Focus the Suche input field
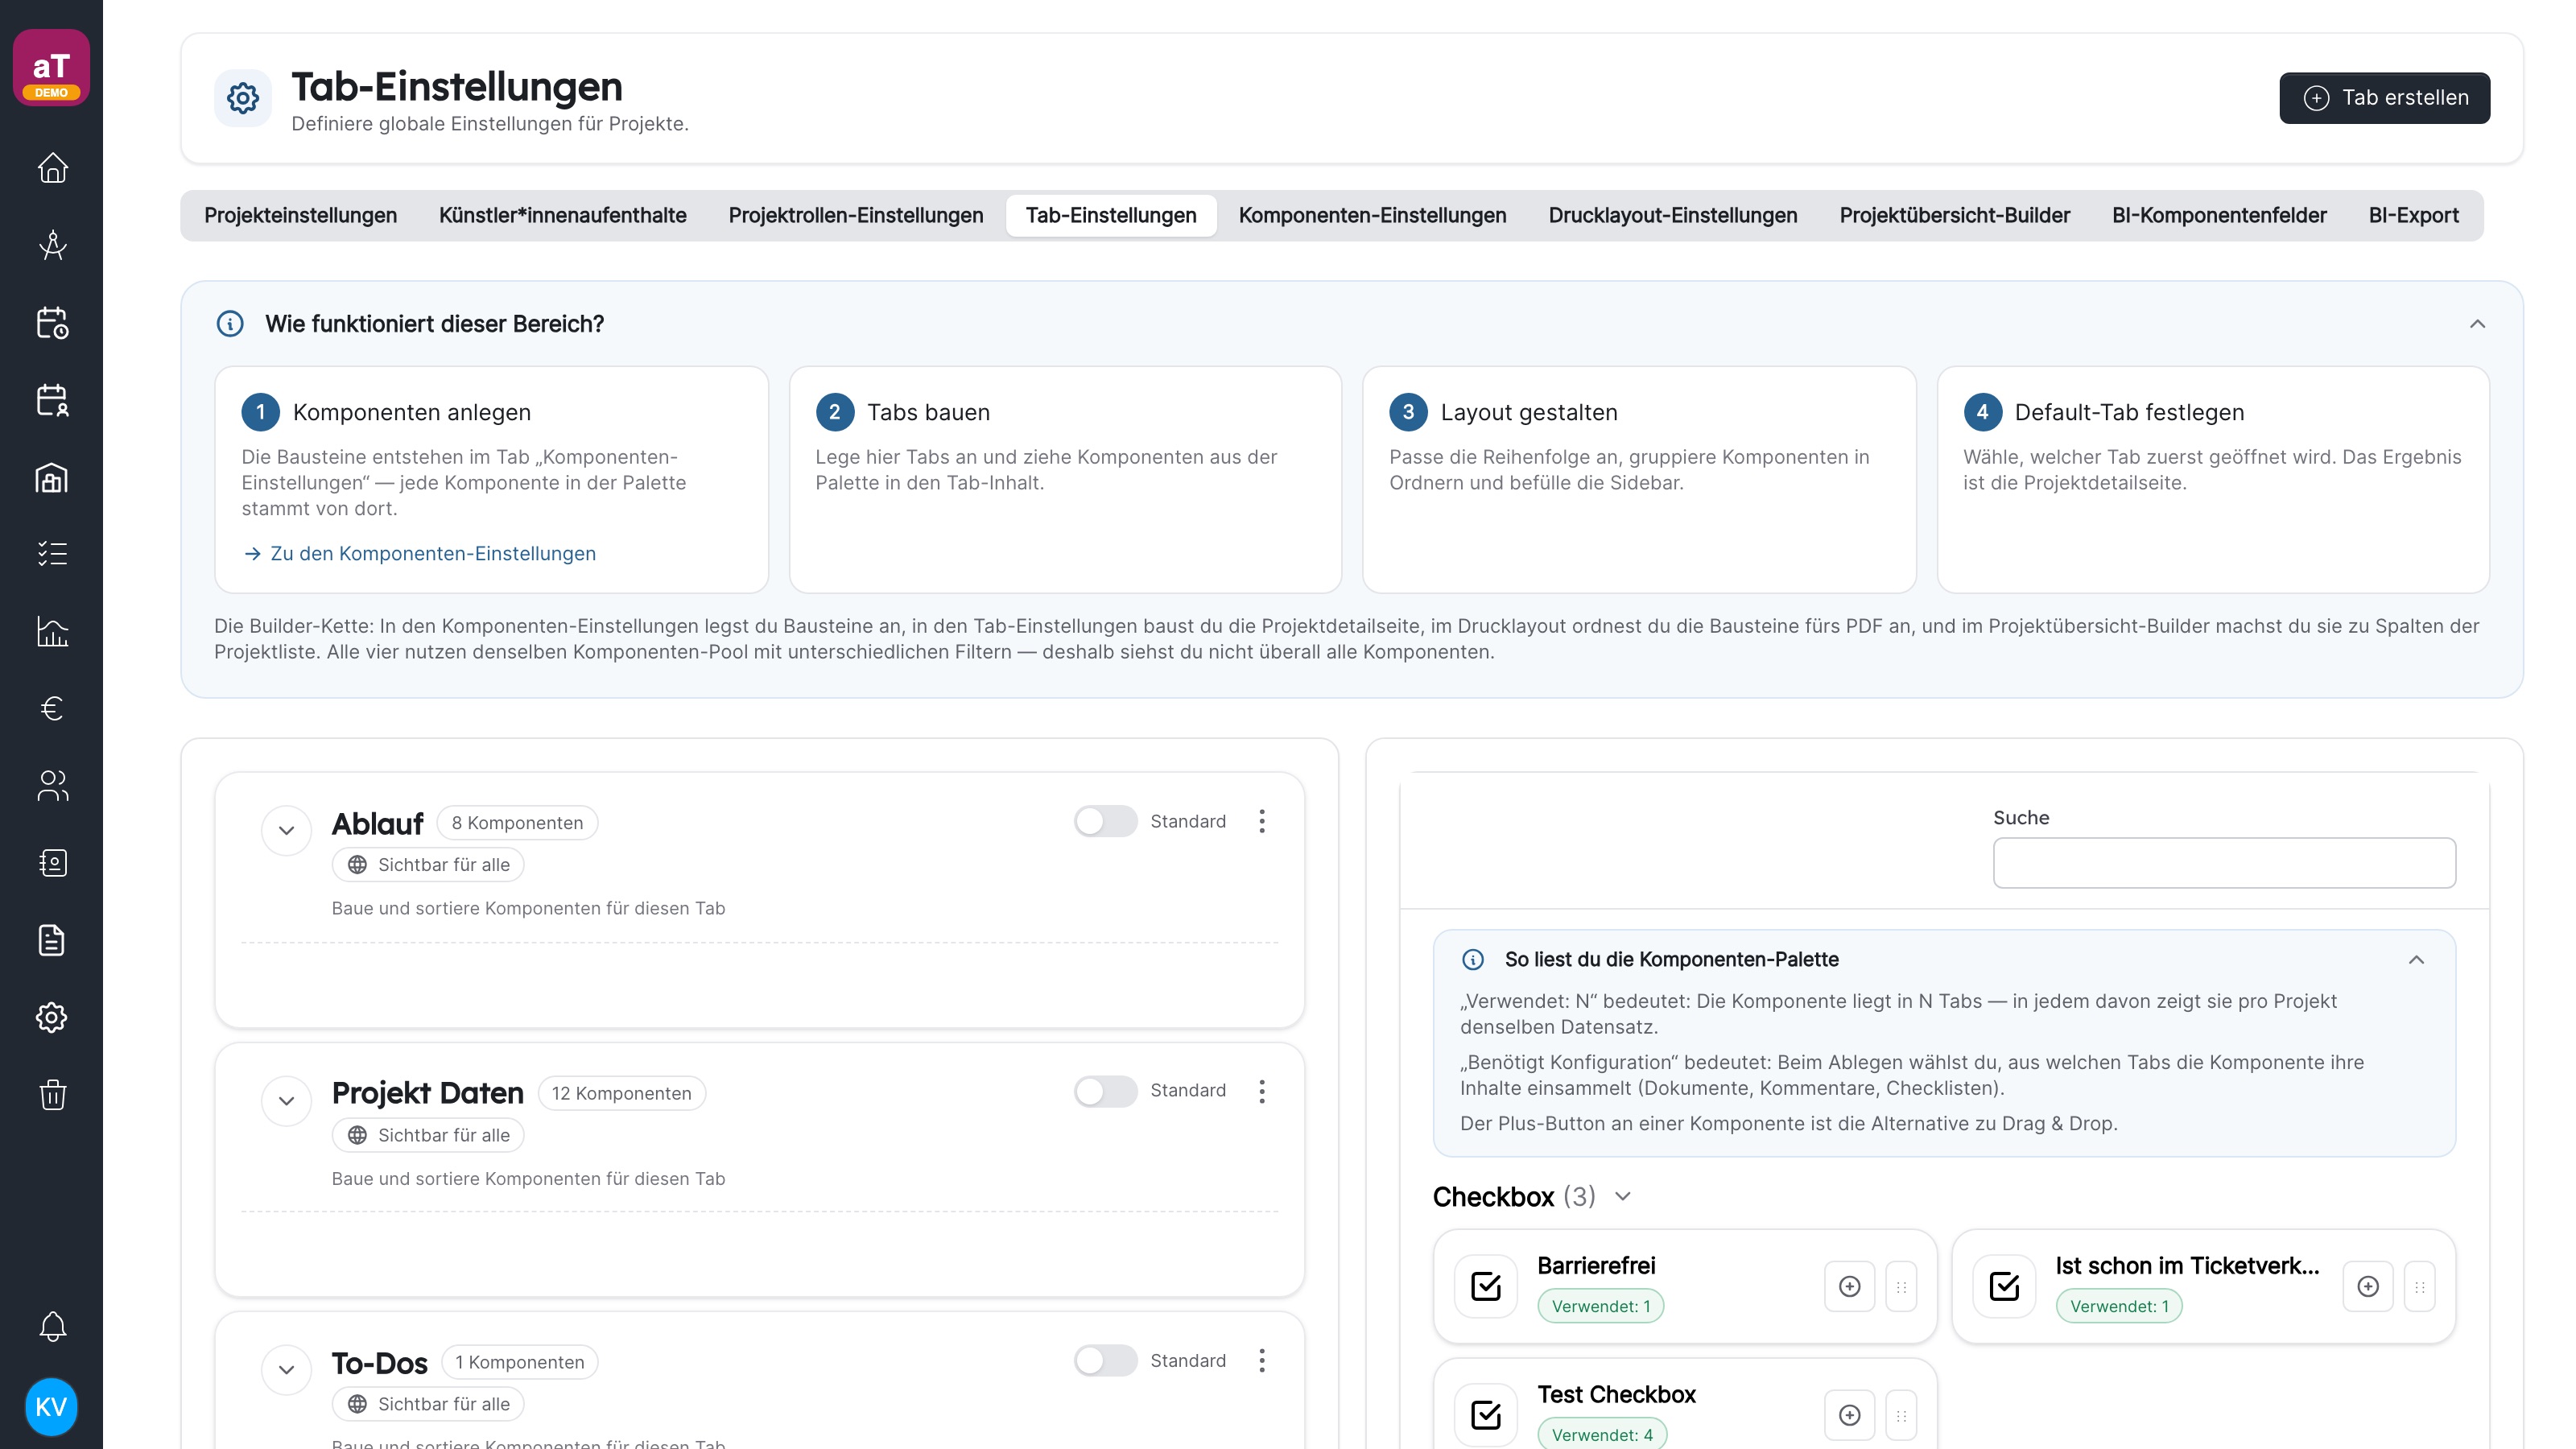Viewport: 2576px width, 1449px height. coord(2224,863)
